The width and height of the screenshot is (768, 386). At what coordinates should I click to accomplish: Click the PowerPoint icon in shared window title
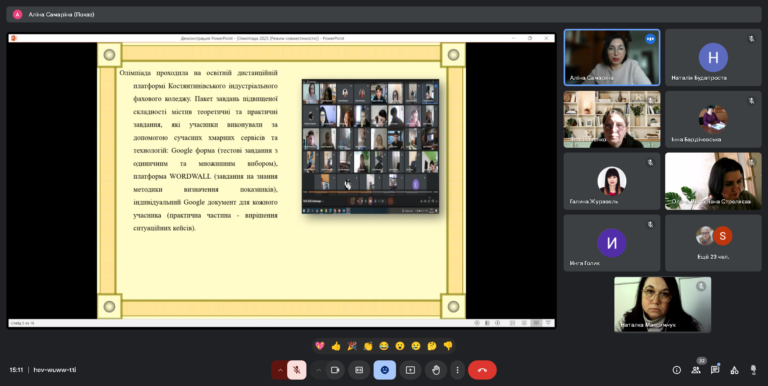[14, 38]
